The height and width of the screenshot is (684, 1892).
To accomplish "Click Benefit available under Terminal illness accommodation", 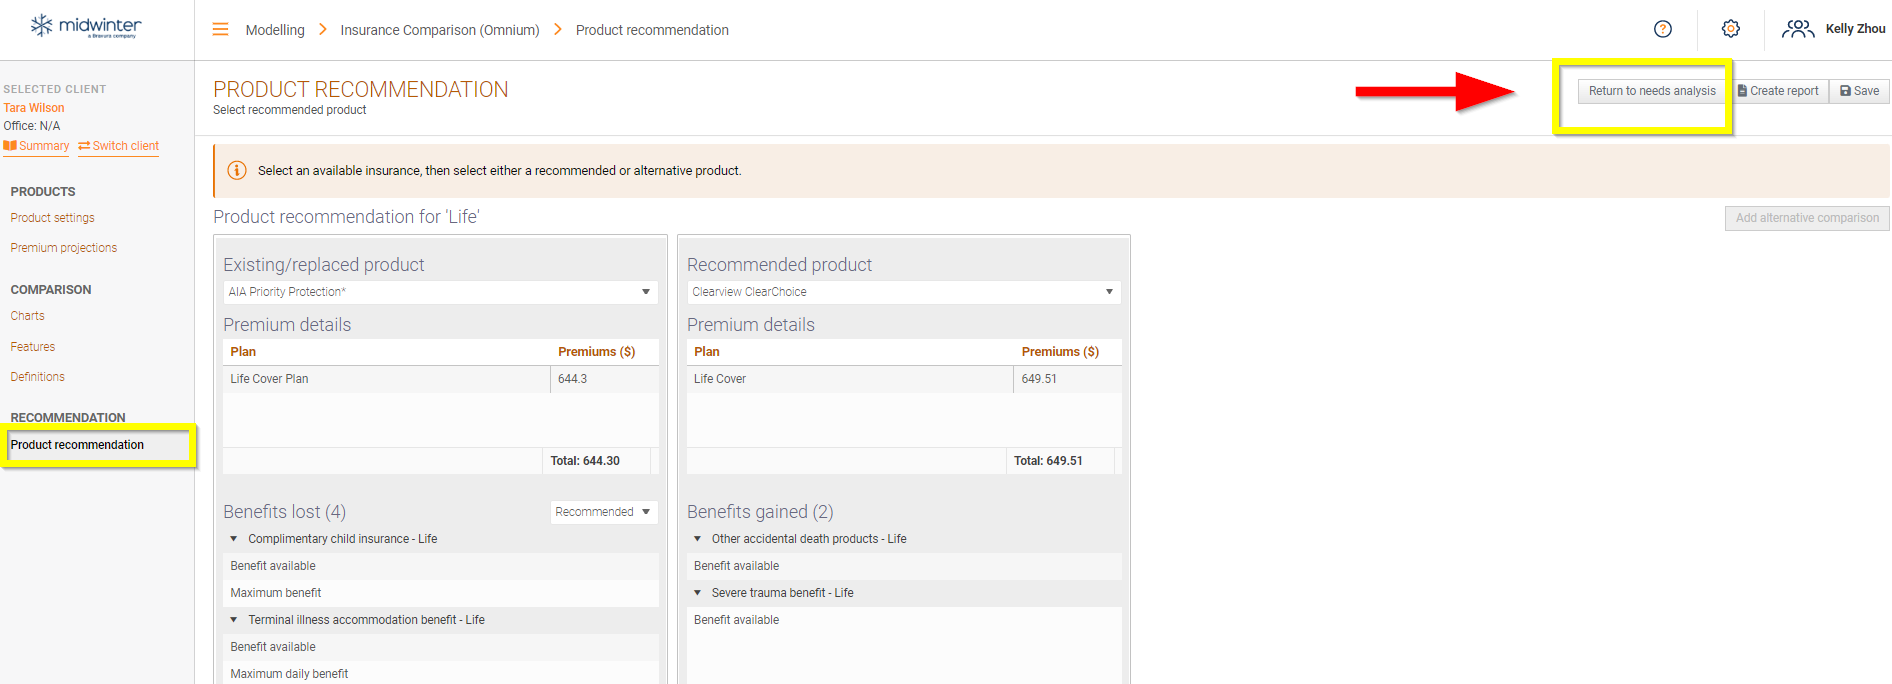I will (440, 647).
